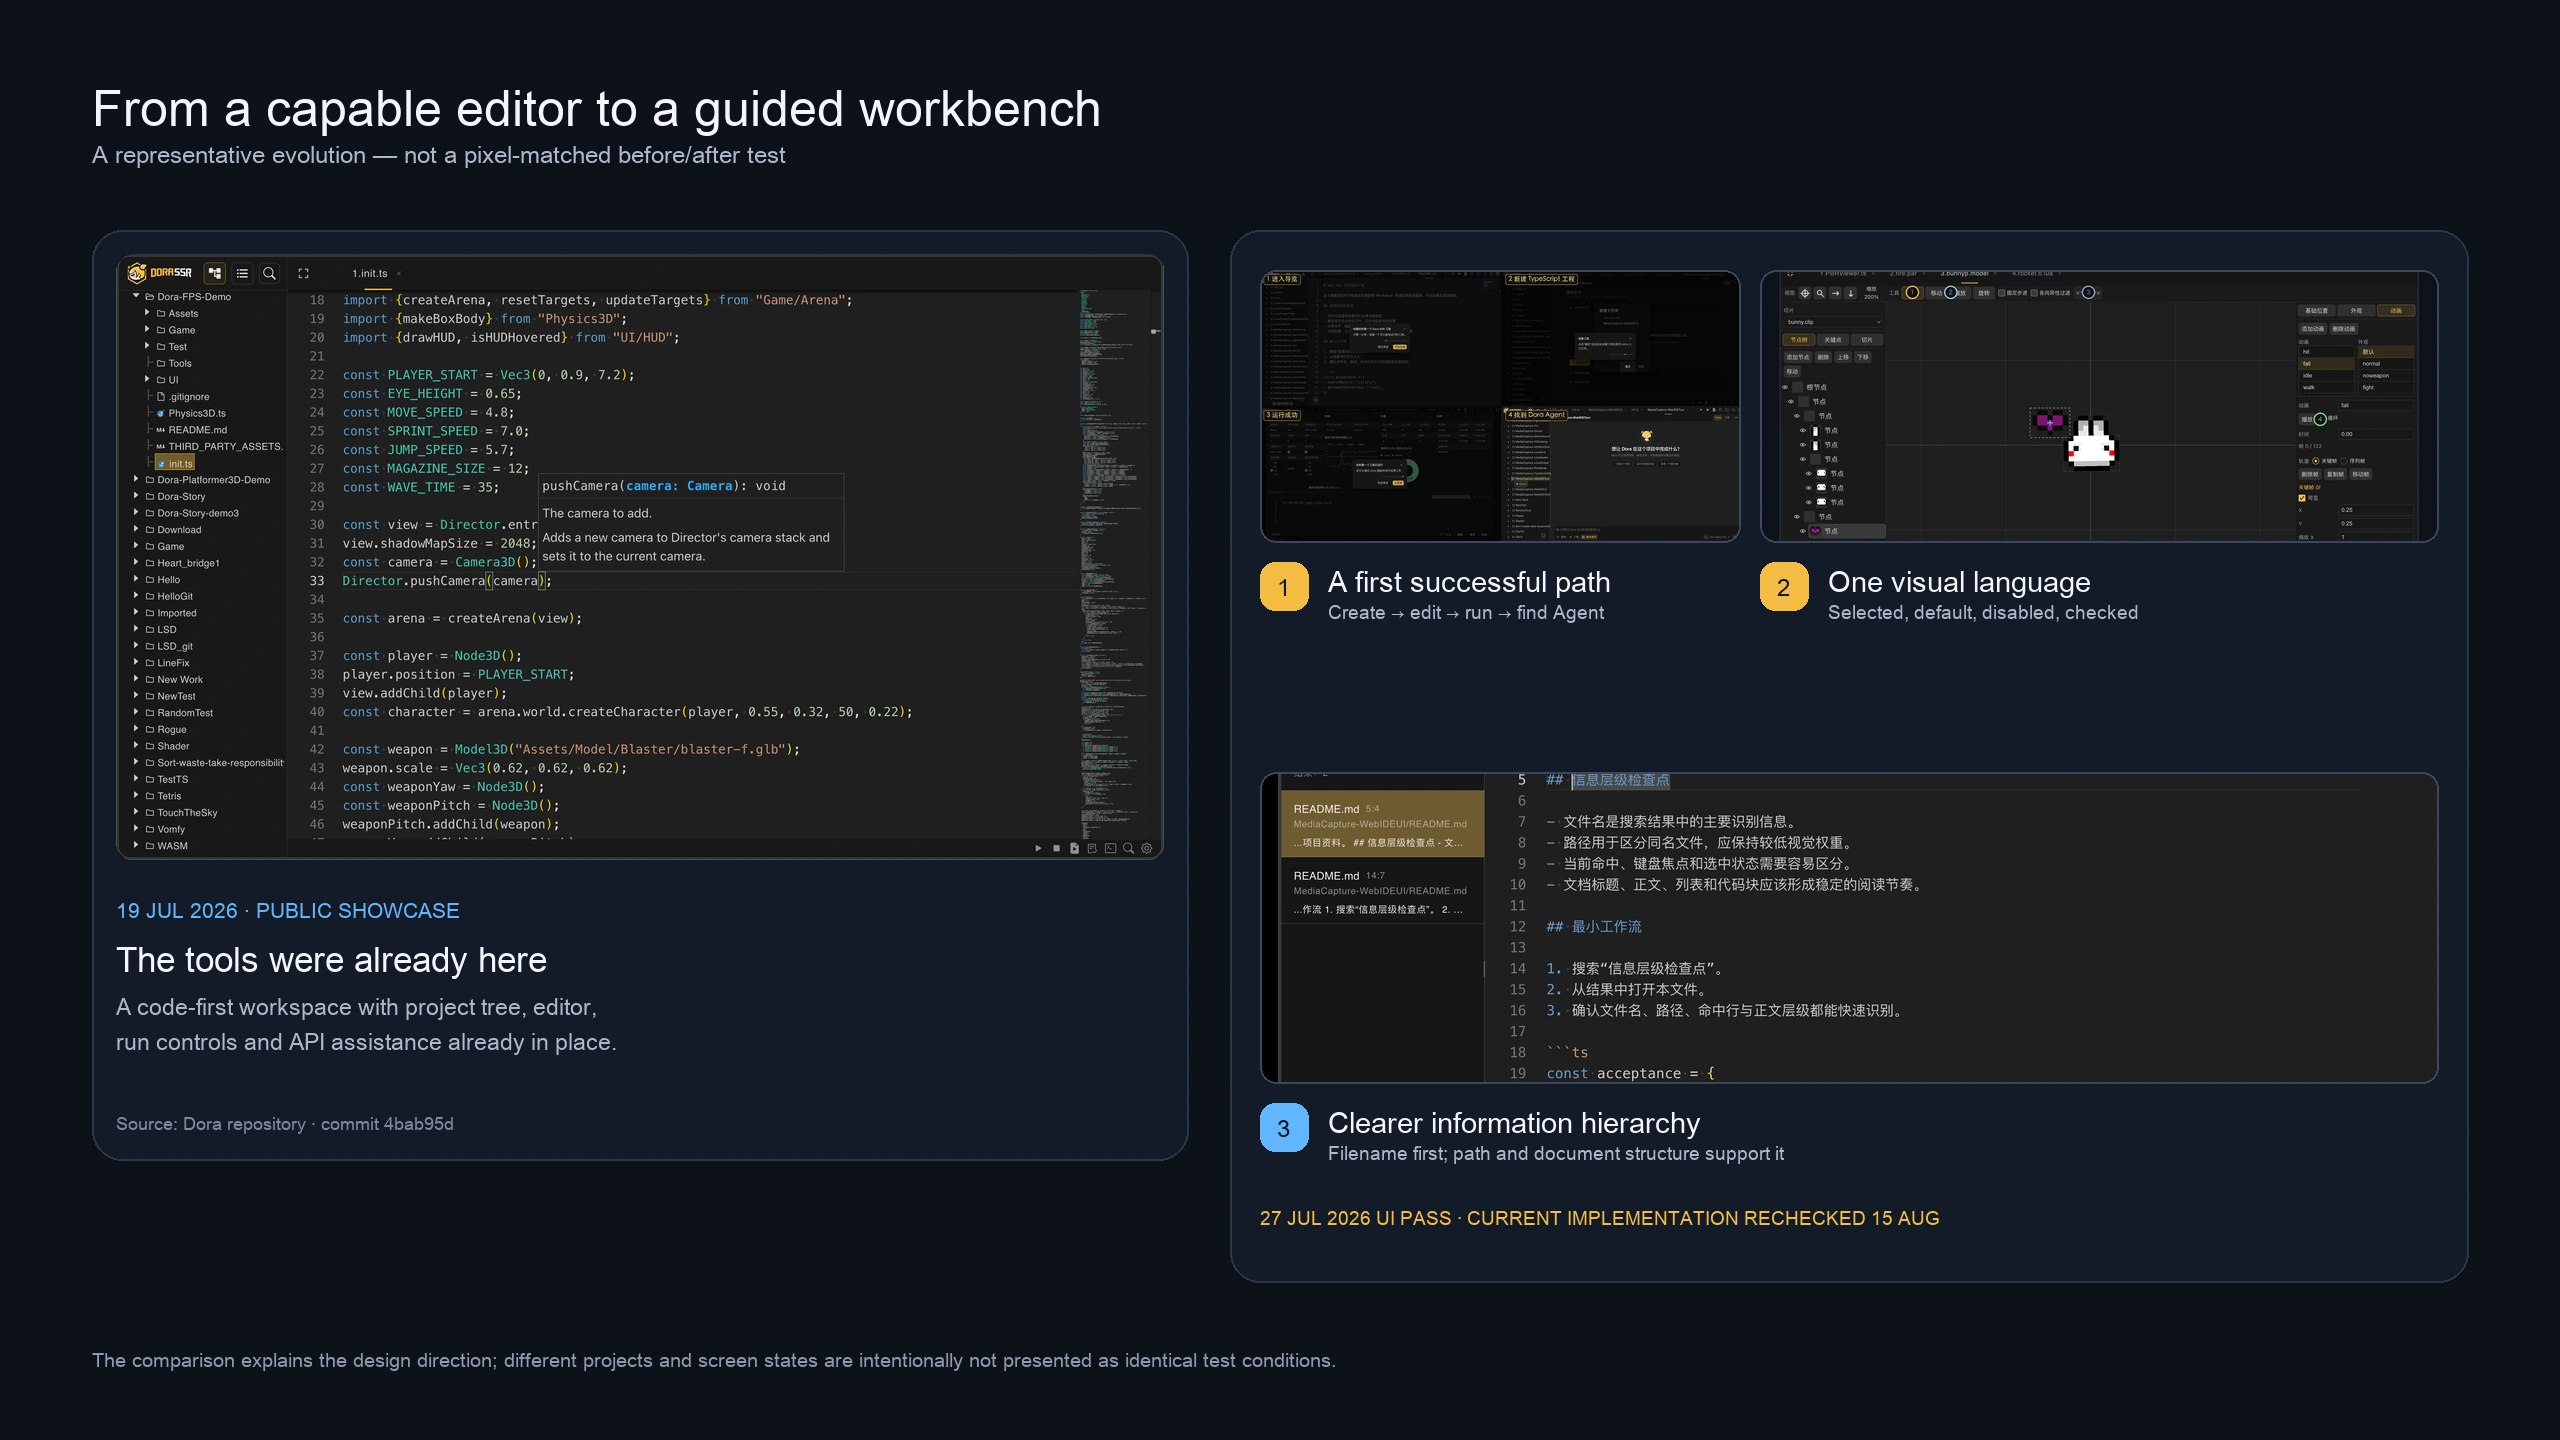Click the magnifier icon in bottom bar

click(x=1128, y=848)
